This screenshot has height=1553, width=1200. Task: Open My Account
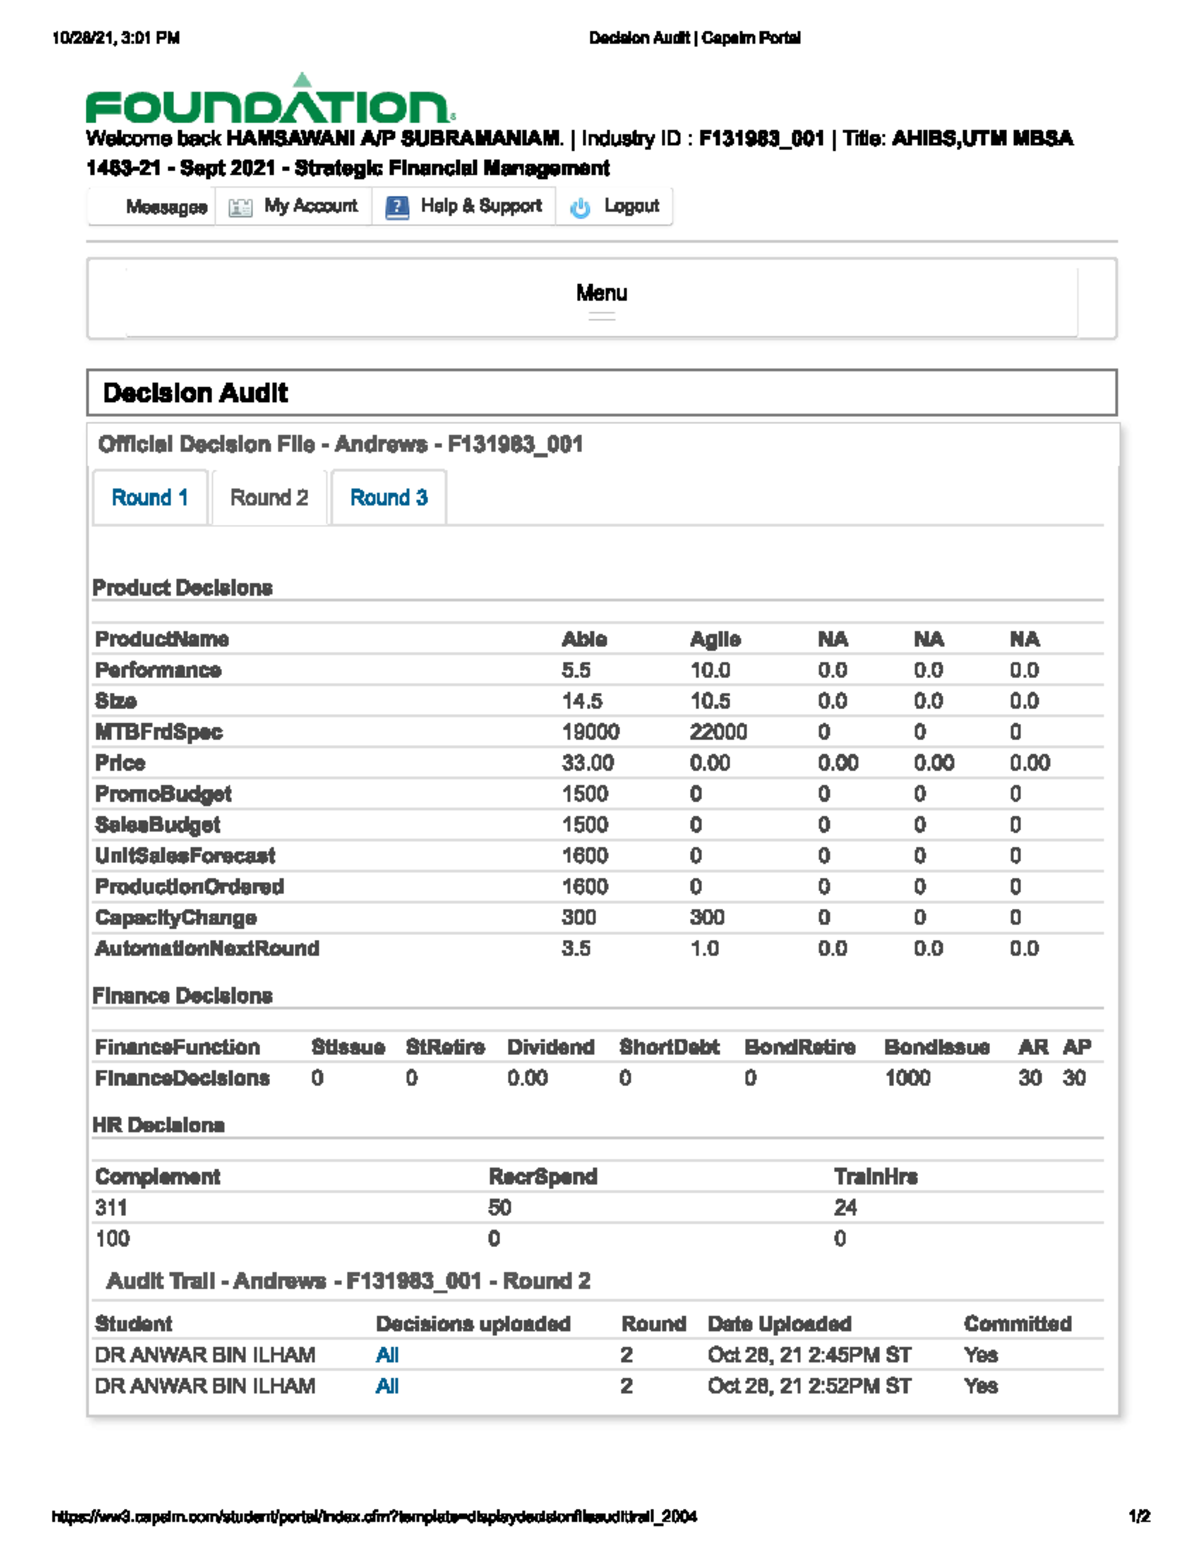310,206
